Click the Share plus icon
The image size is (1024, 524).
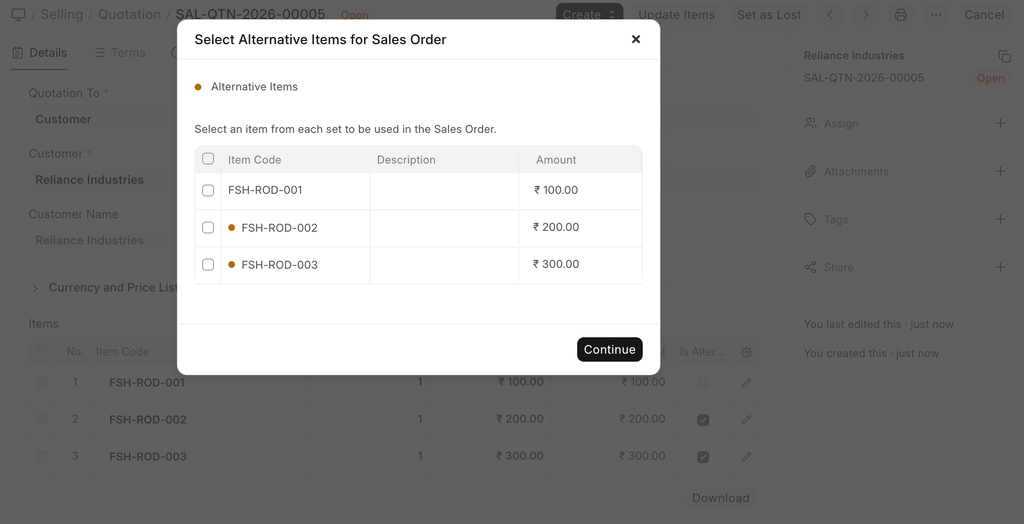tap(1000, 268)
